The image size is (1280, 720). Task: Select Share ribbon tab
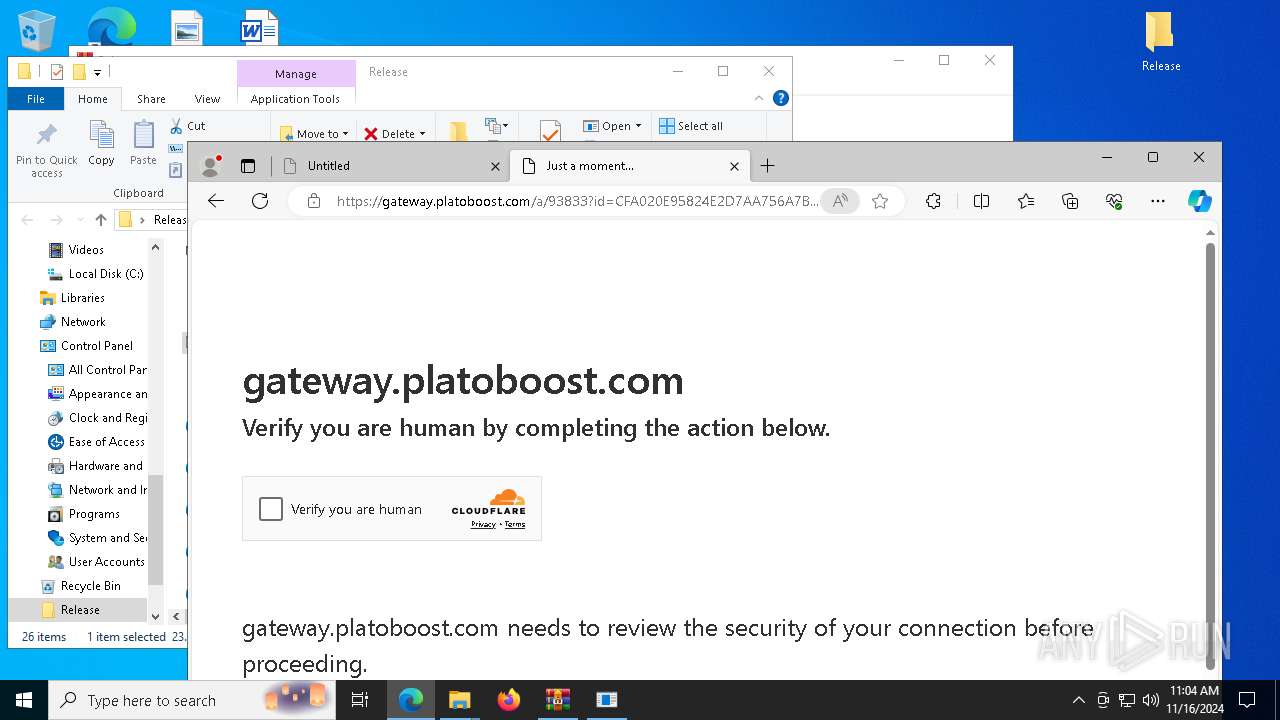click(151, 99)
